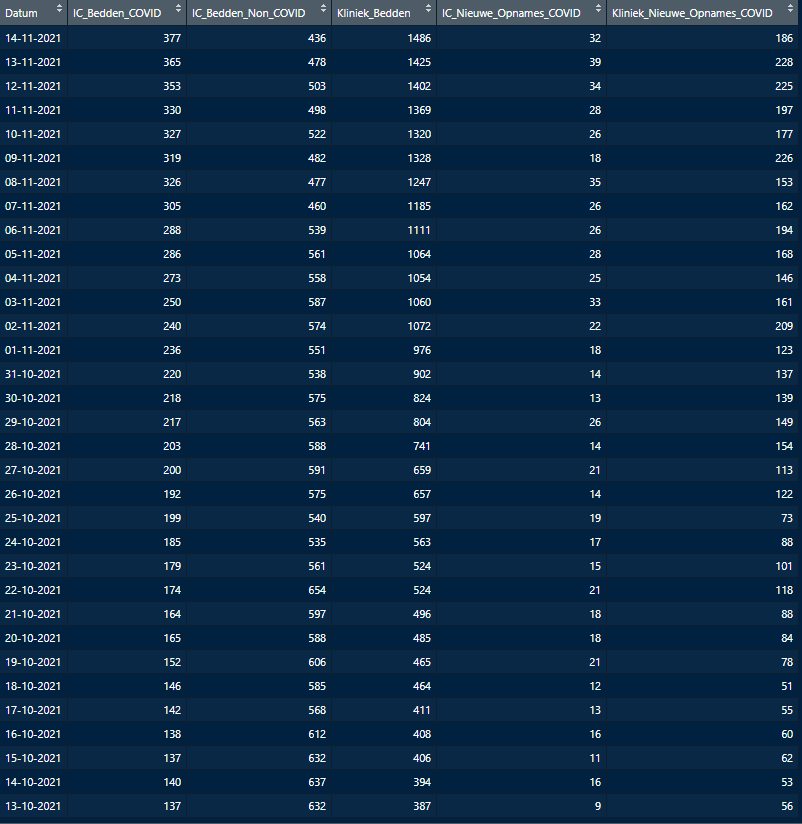Sort by IC_Bedden_Non_COVID sort arrows

coord(323,8)
